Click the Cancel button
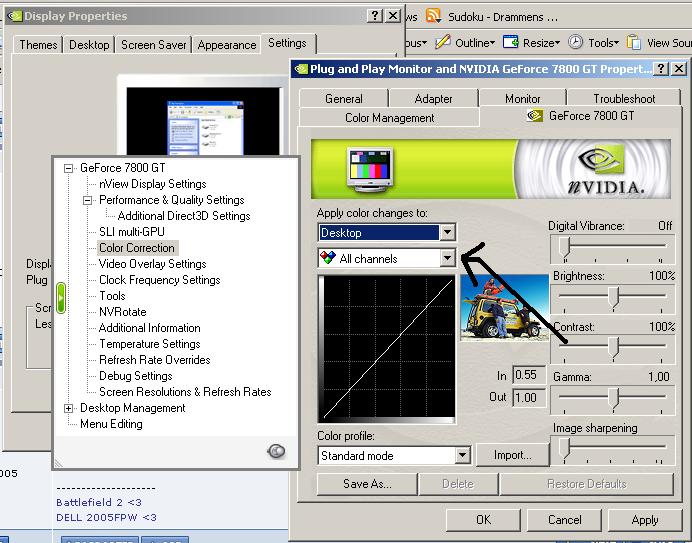 point(564,520)
